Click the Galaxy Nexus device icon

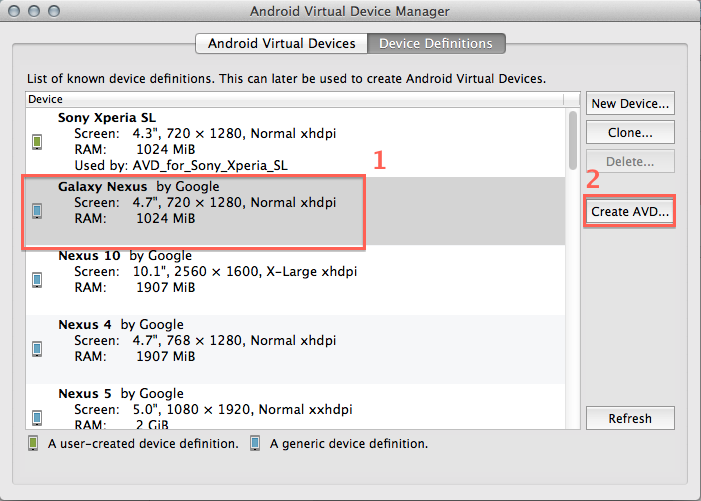click(37, 211)
